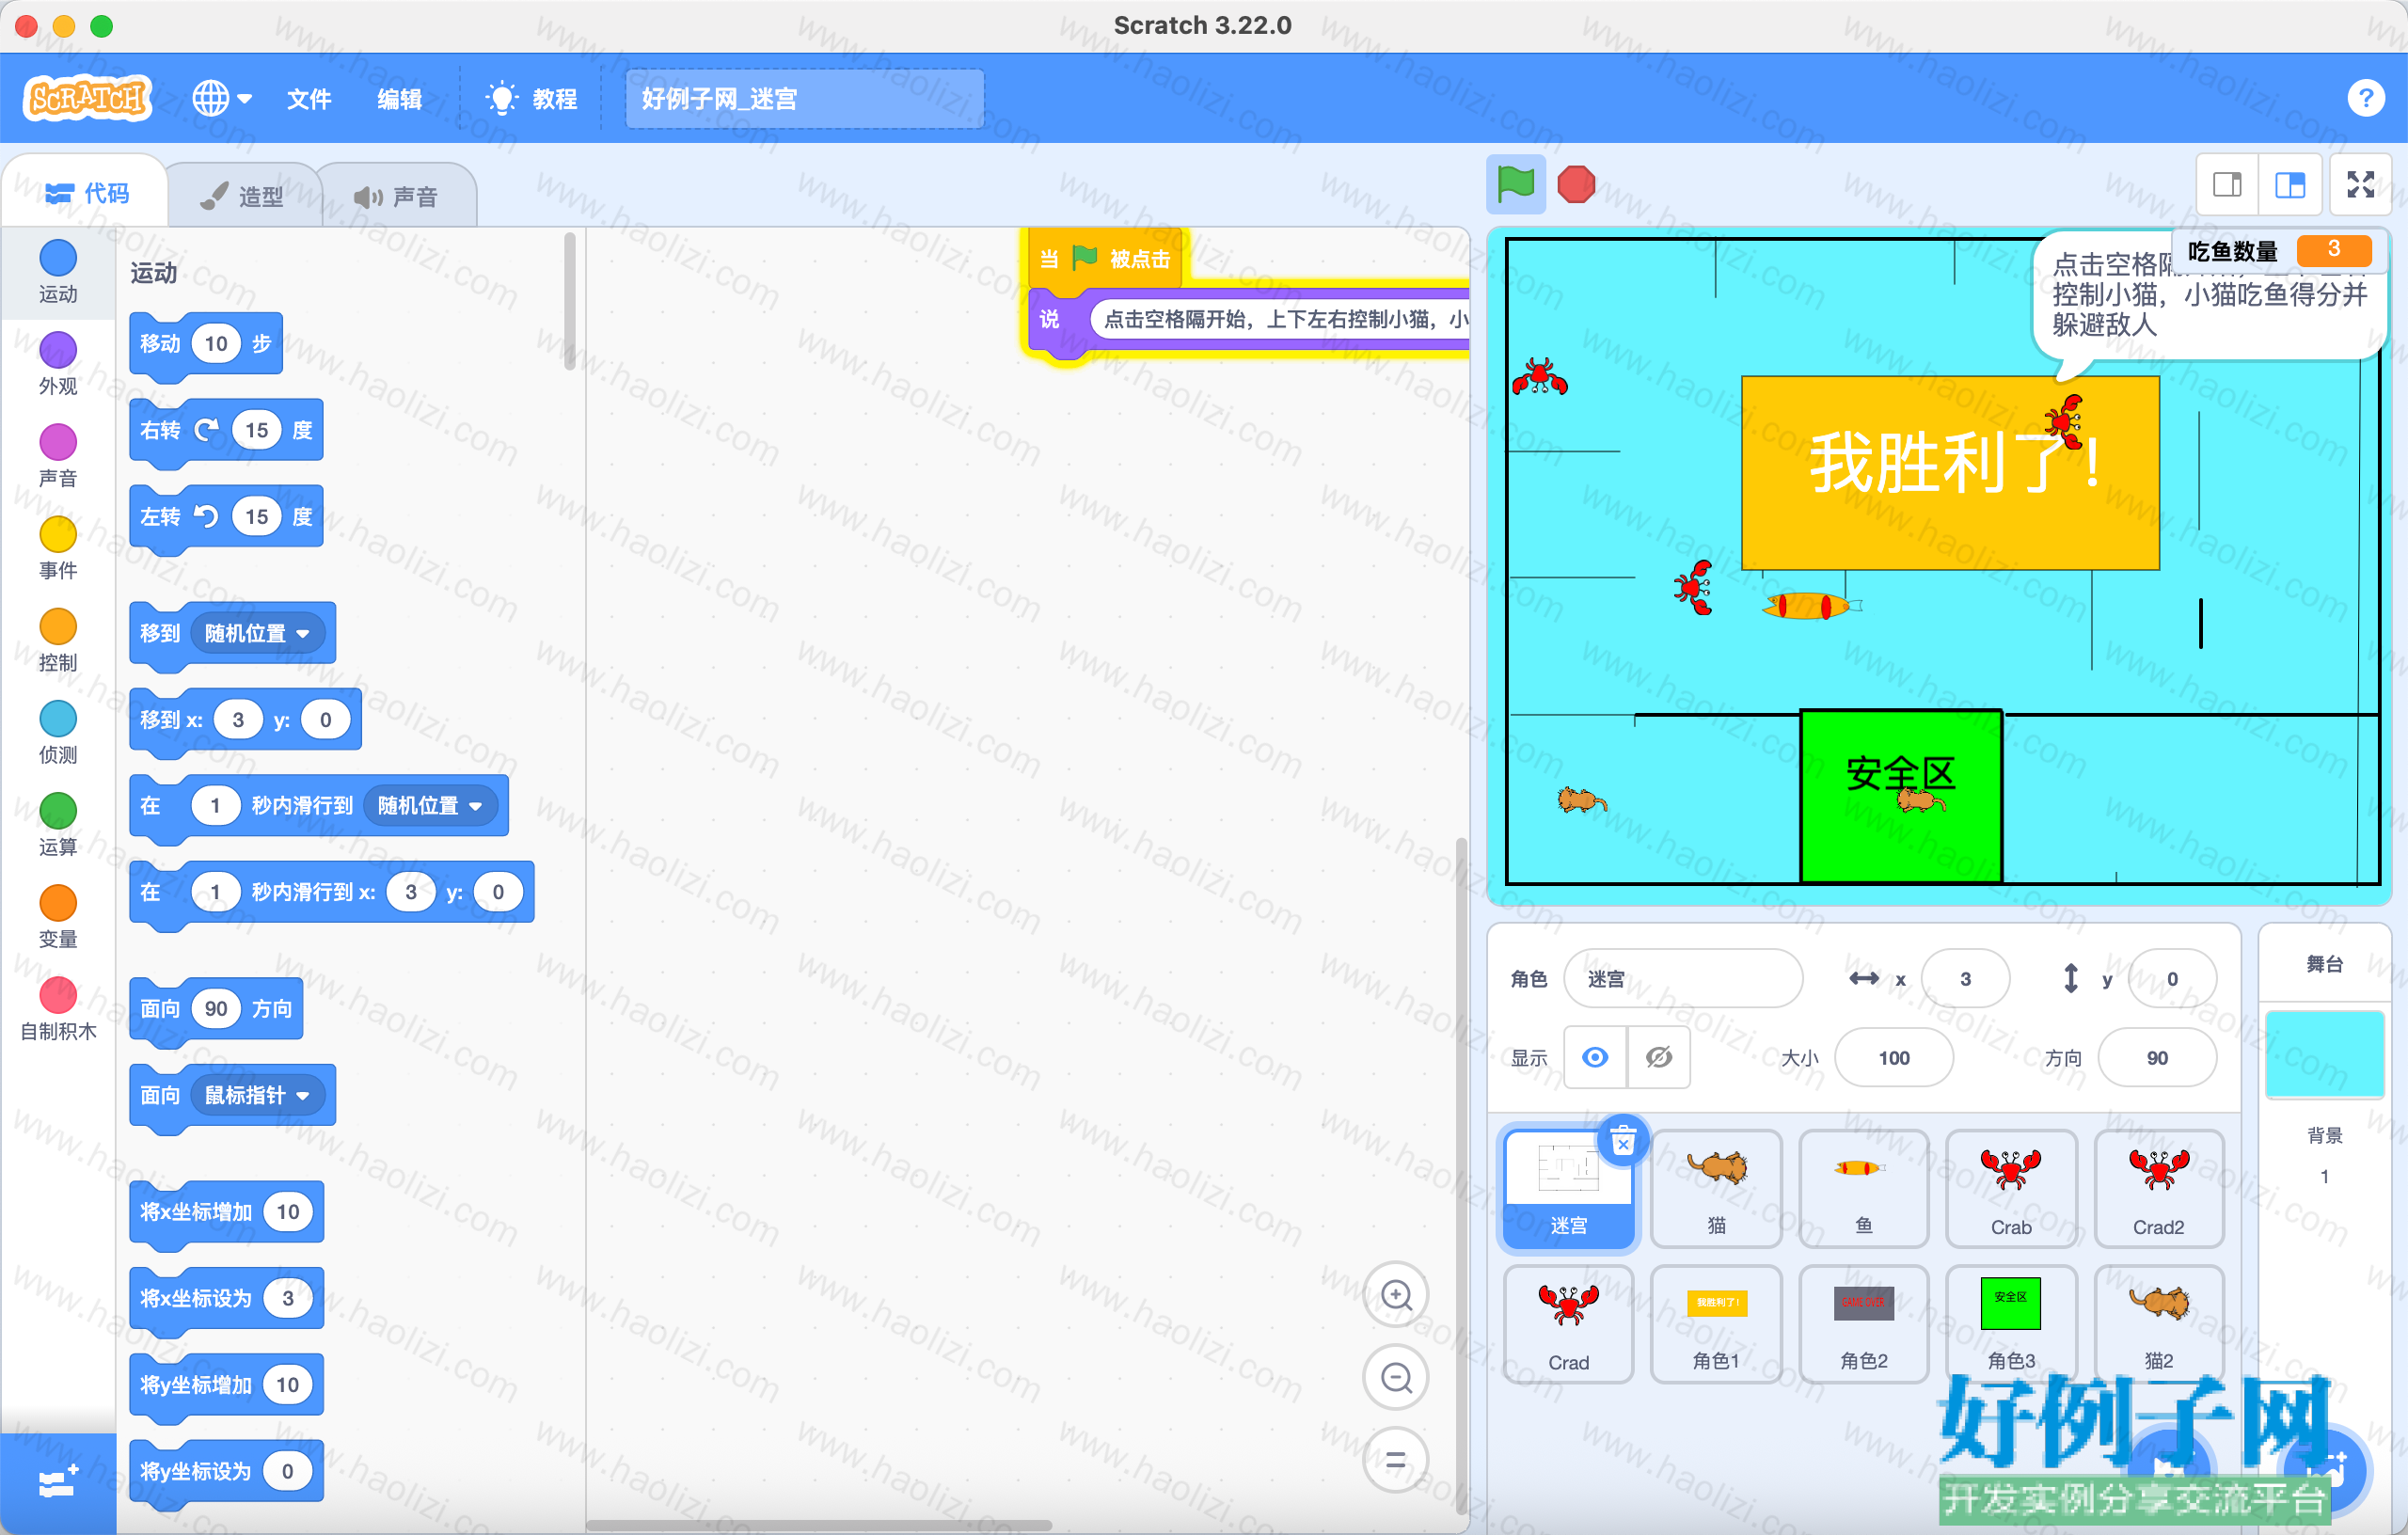
Task: Edit the sprite y position field
Action: [2172, 978]
